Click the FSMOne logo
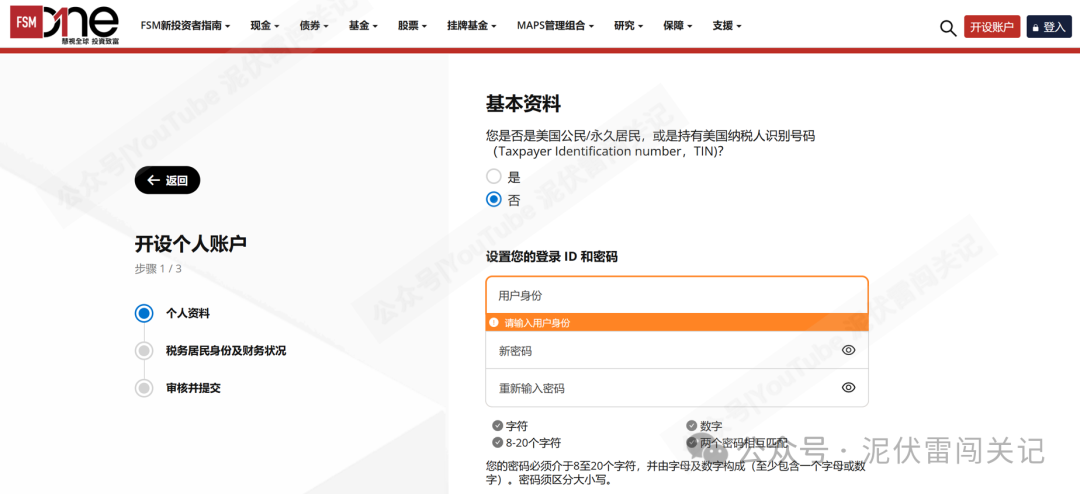1080x494 pixels. pyautogui.click(x=65, y=26)
